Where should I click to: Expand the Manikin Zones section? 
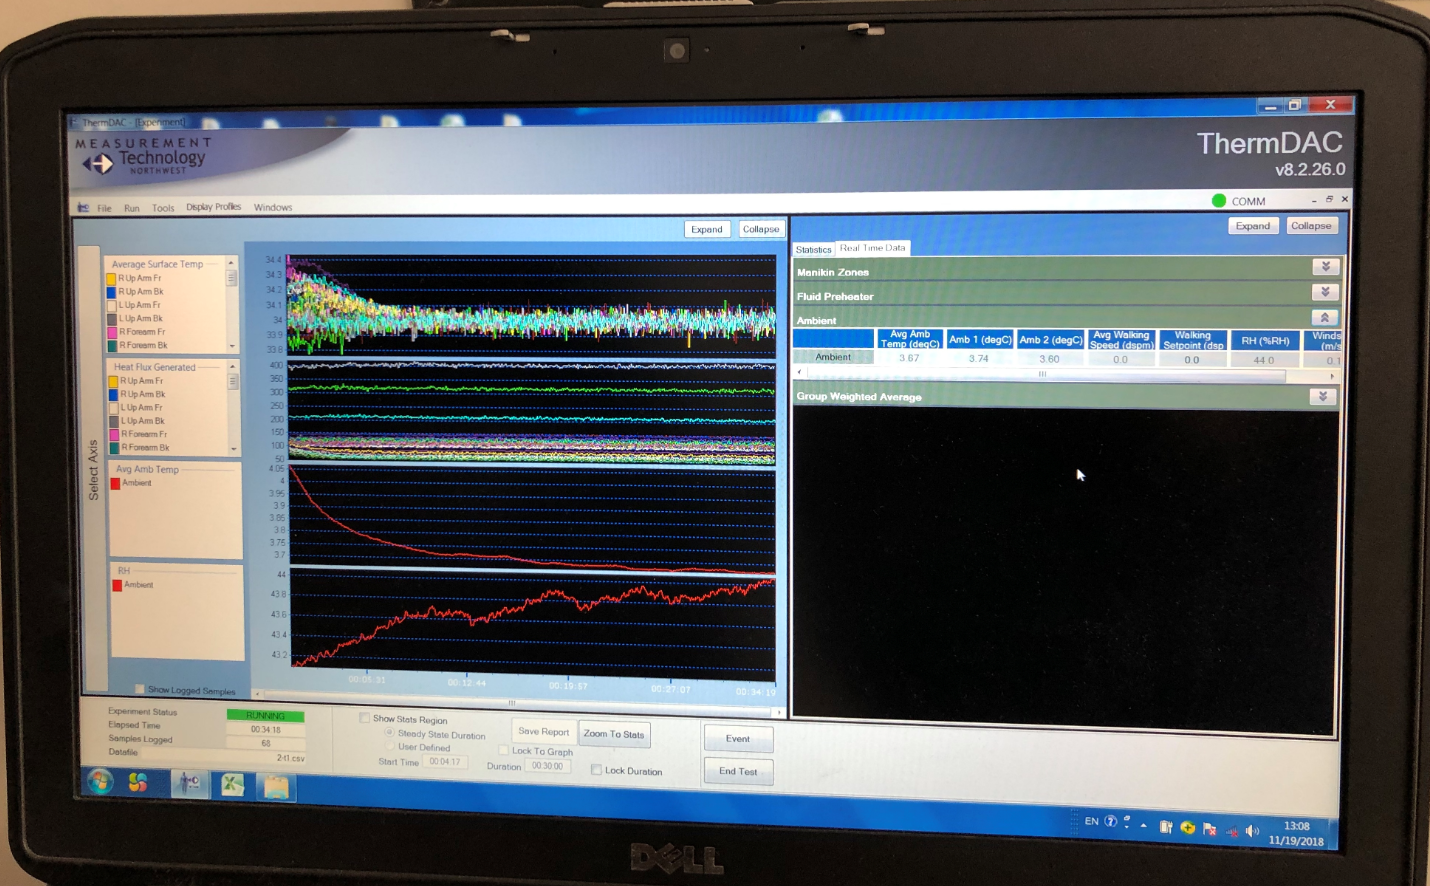pos(1325,267)
